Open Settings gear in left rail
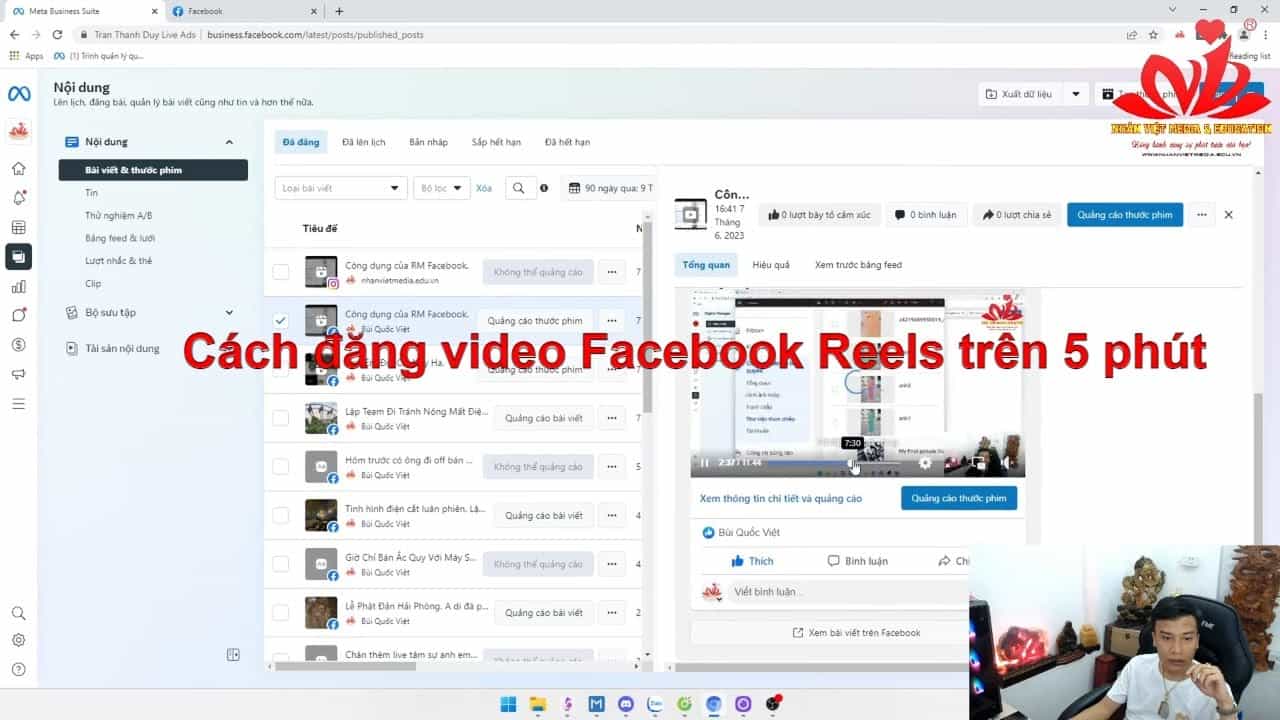The width and height of the screenshot is (1280, 720). [18, 641]
